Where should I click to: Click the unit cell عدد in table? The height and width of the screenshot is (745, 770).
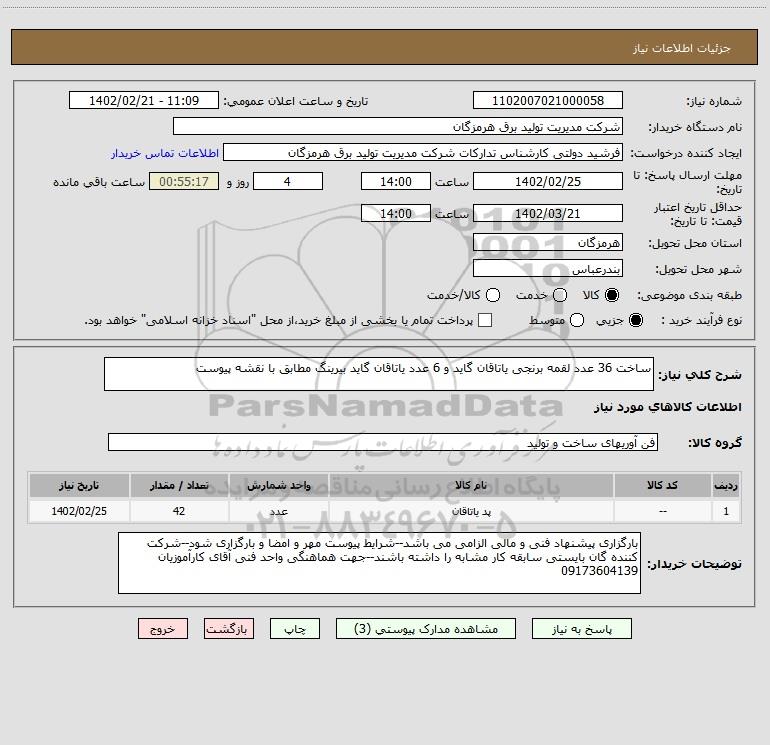[x=278, y=512]
